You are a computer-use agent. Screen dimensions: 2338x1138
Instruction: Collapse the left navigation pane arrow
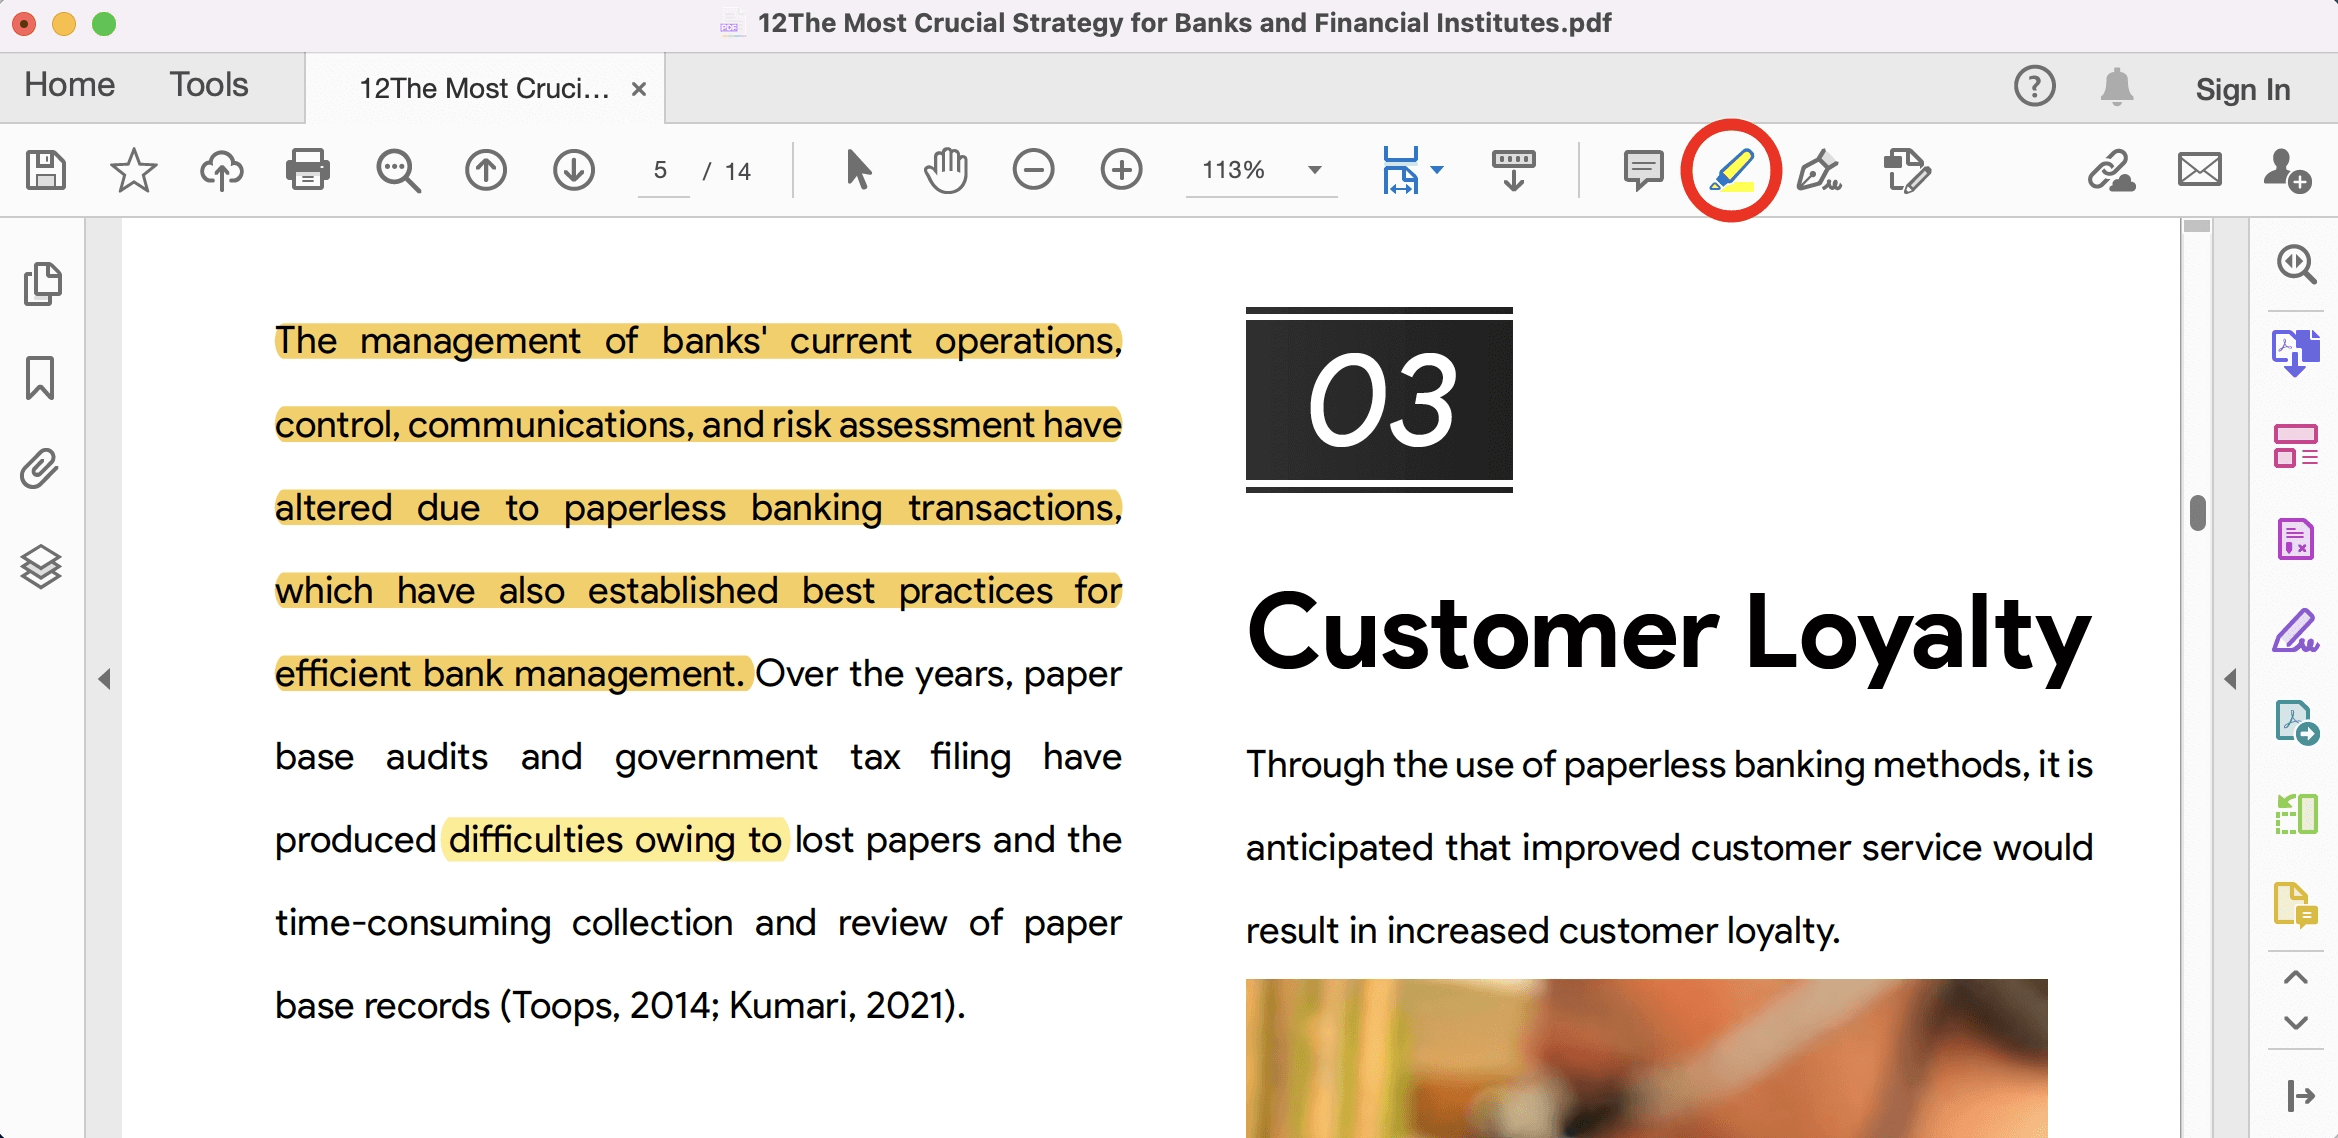(x=105, y=680)
